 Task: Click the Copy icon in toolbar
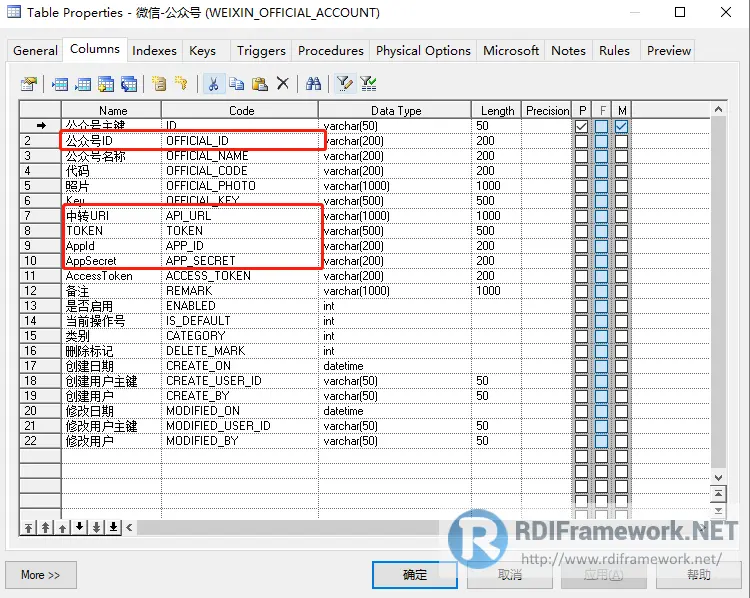coord(236,84)
